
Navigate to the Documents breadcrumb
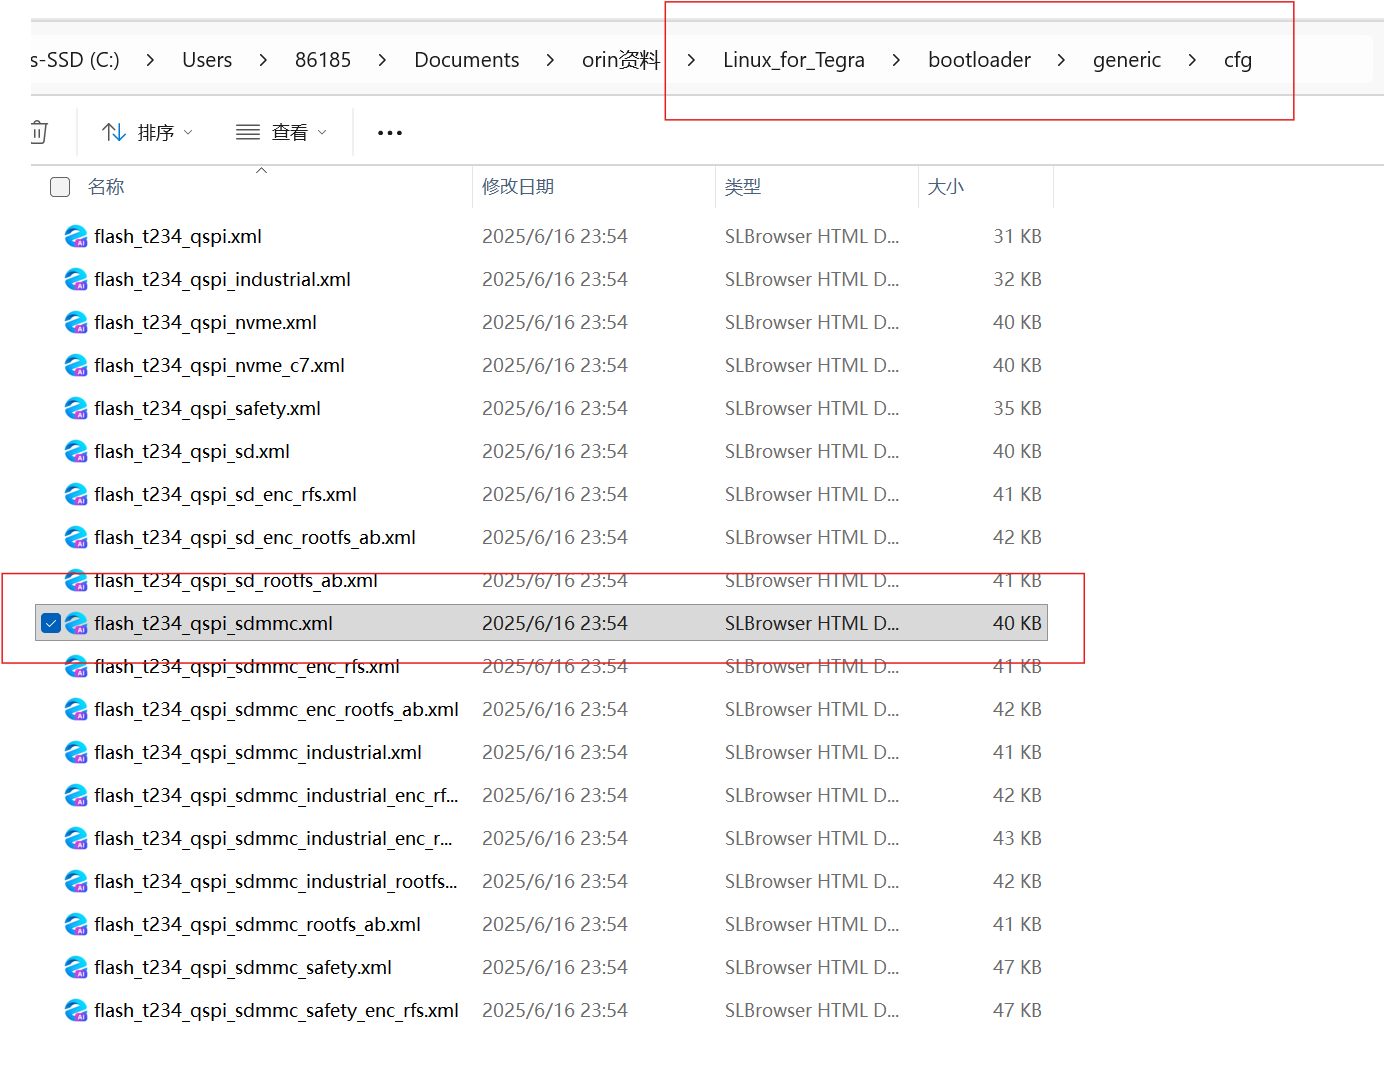466,61
